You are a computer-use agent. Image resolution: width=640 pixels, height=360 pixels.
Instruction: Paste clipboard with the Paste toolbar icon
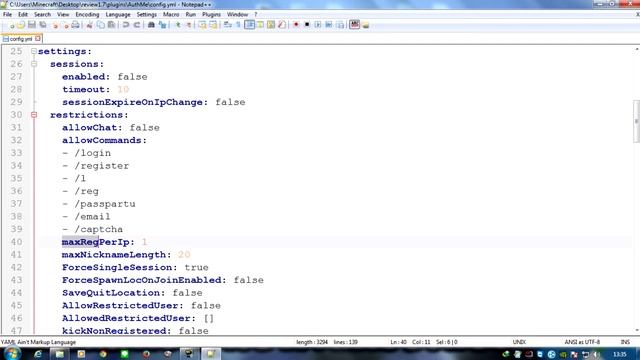(111, 25)
